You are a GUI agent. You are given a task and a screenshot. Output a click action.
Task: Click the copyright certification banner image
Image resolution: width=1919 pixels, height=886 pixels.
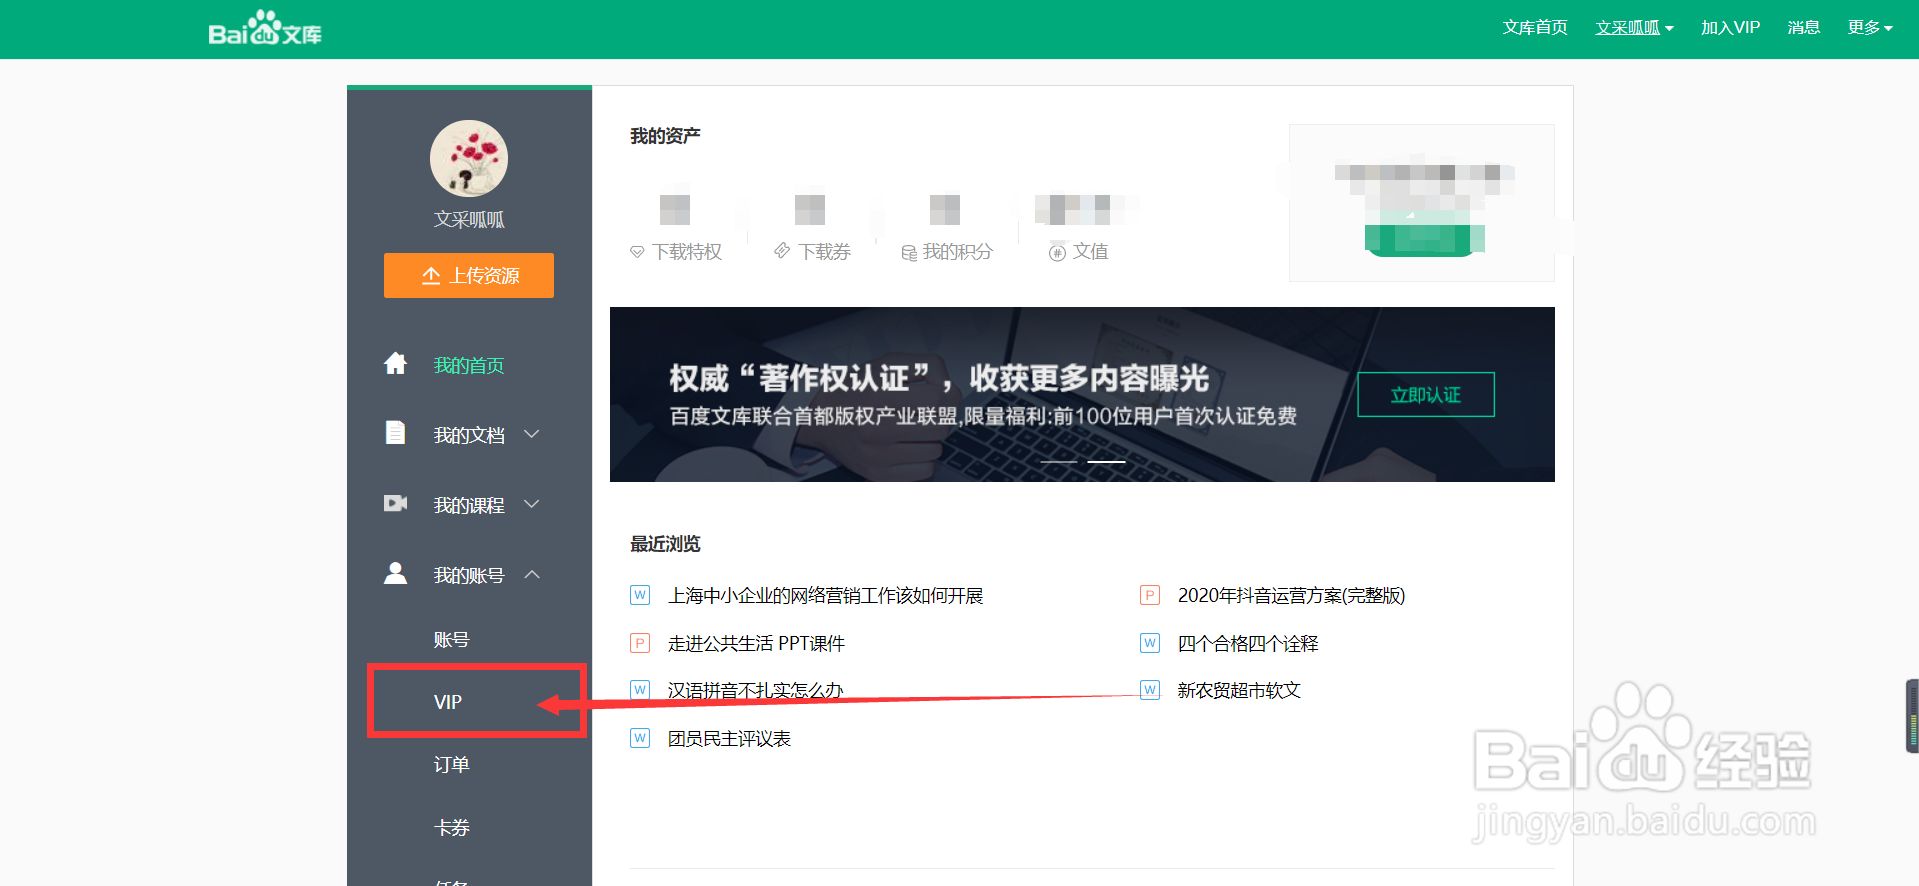click(x=1082, y=394)
